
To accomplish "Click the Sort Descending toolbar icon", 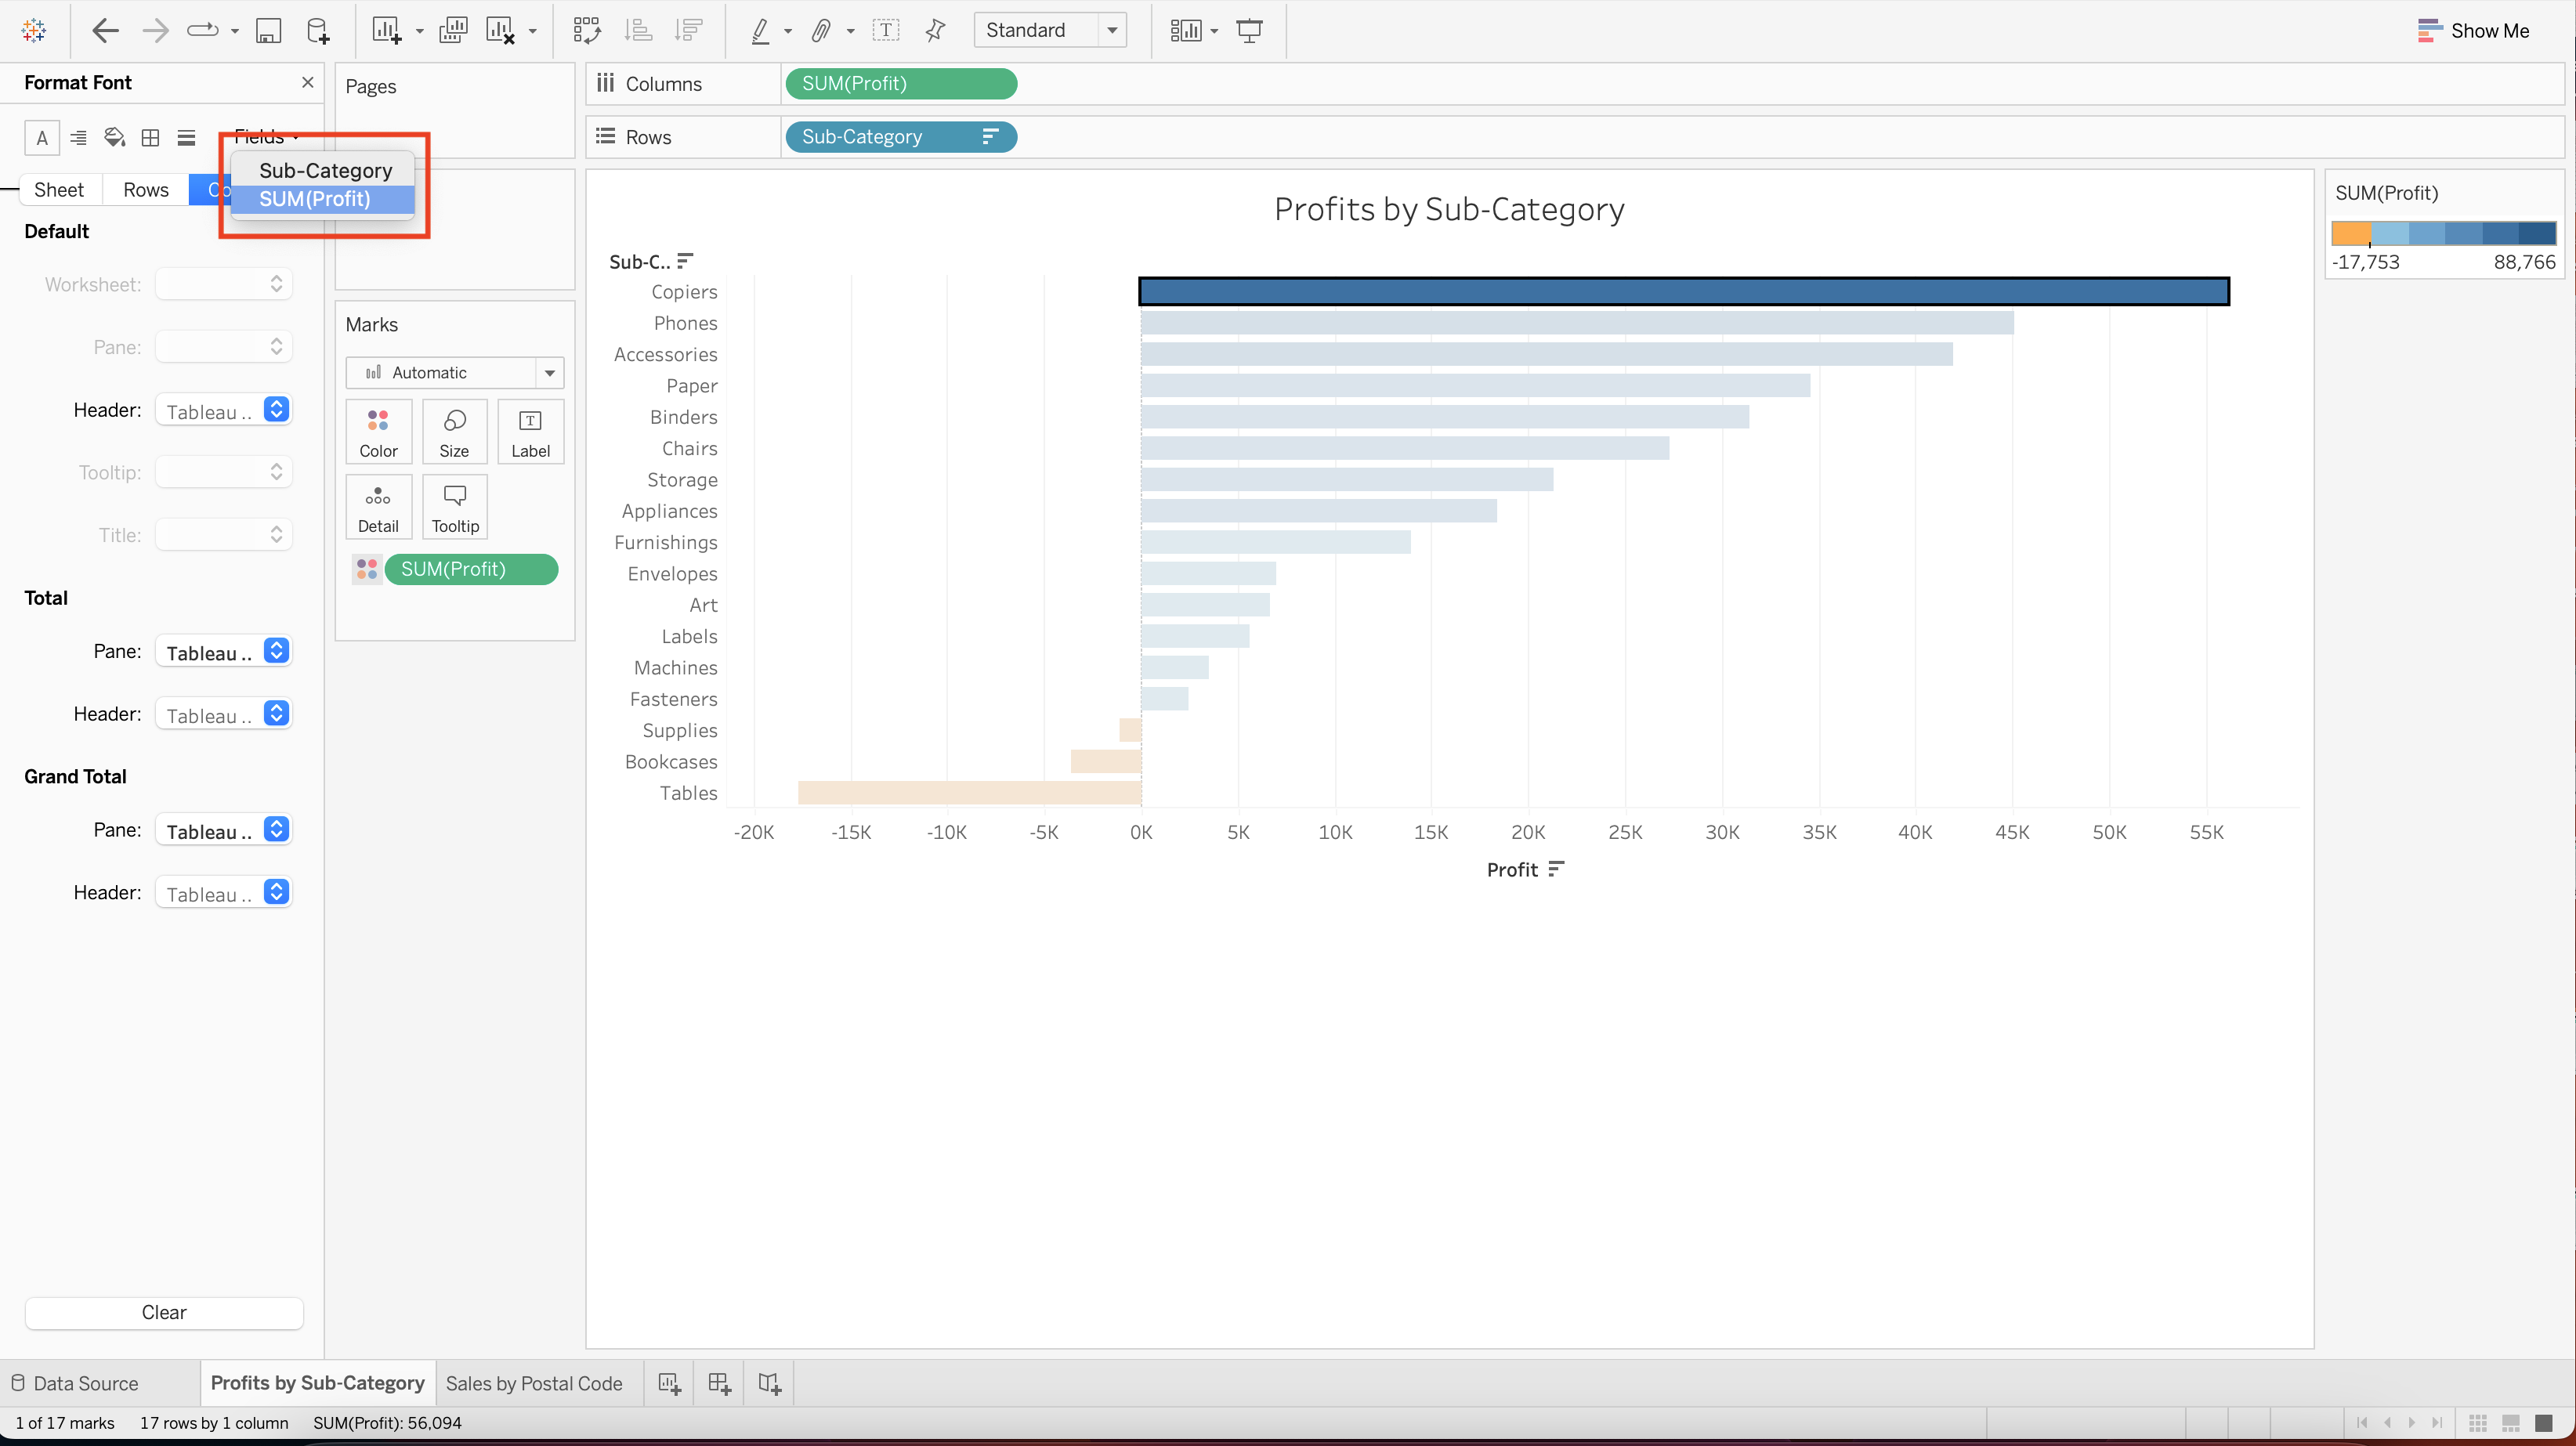I will 688,31.
